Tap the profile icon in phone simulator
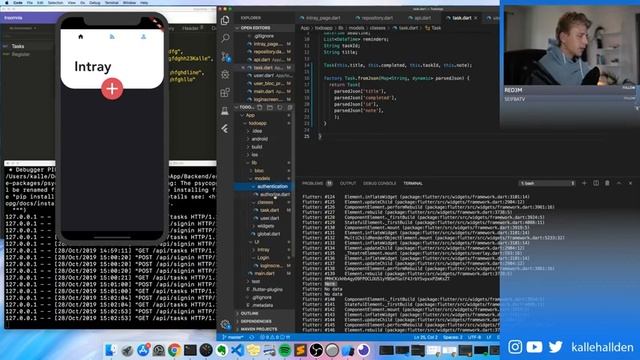Image resolution: width=640 pixels, height=360 pixels. click(143, 37)
